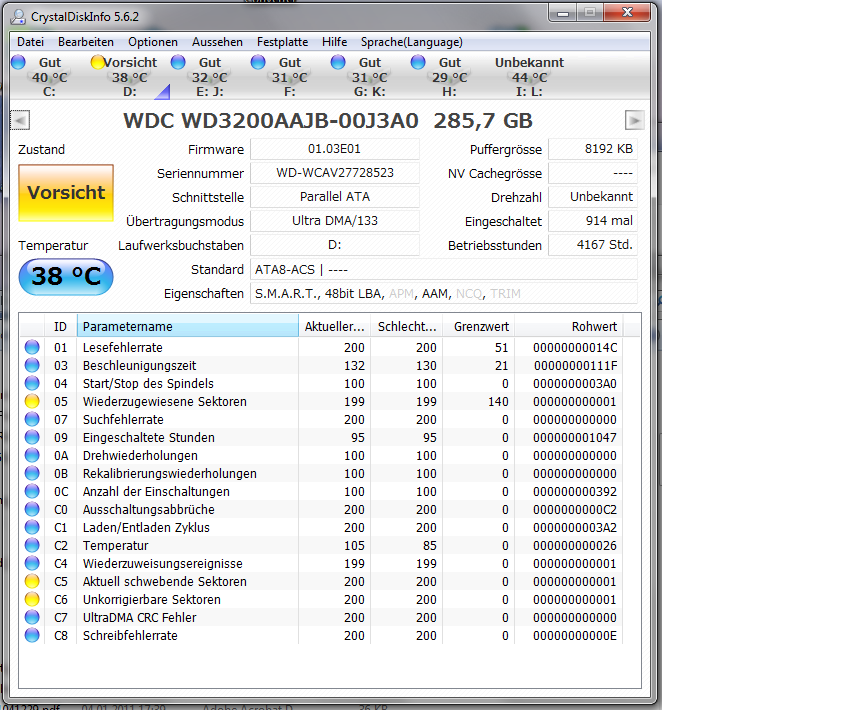Open the Bearbeiten menu

click(86, 42)
